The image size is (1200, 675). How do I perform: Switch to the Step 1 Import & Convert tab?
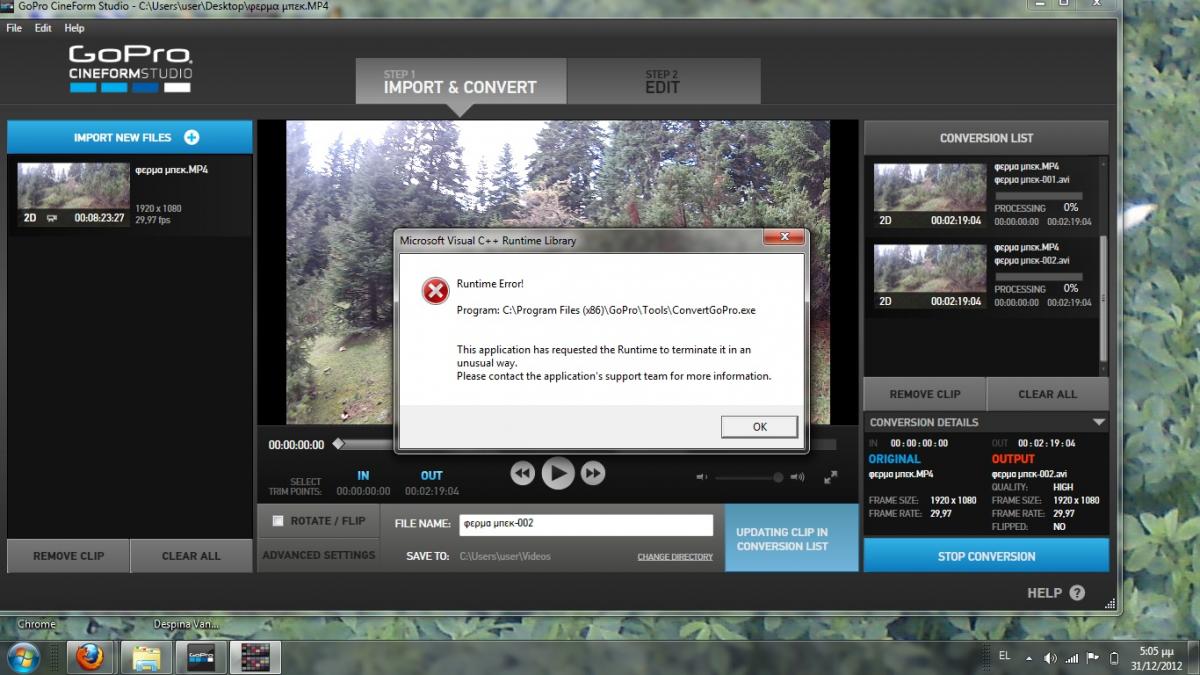(x=461, y=81)
